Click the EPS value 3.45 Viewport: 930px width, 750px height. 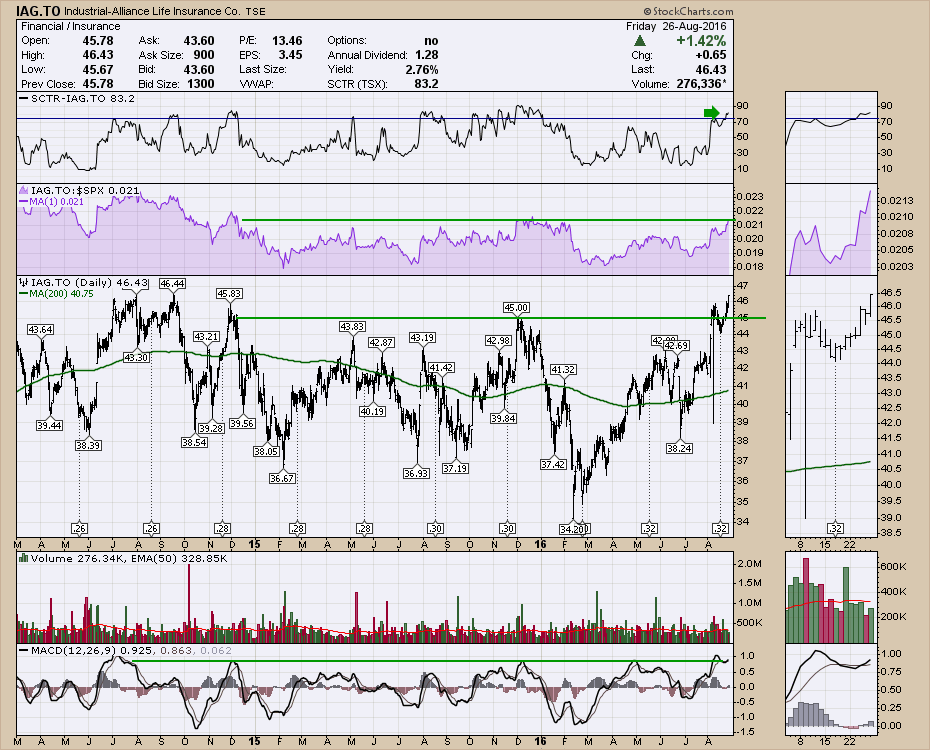pos(291,55)
